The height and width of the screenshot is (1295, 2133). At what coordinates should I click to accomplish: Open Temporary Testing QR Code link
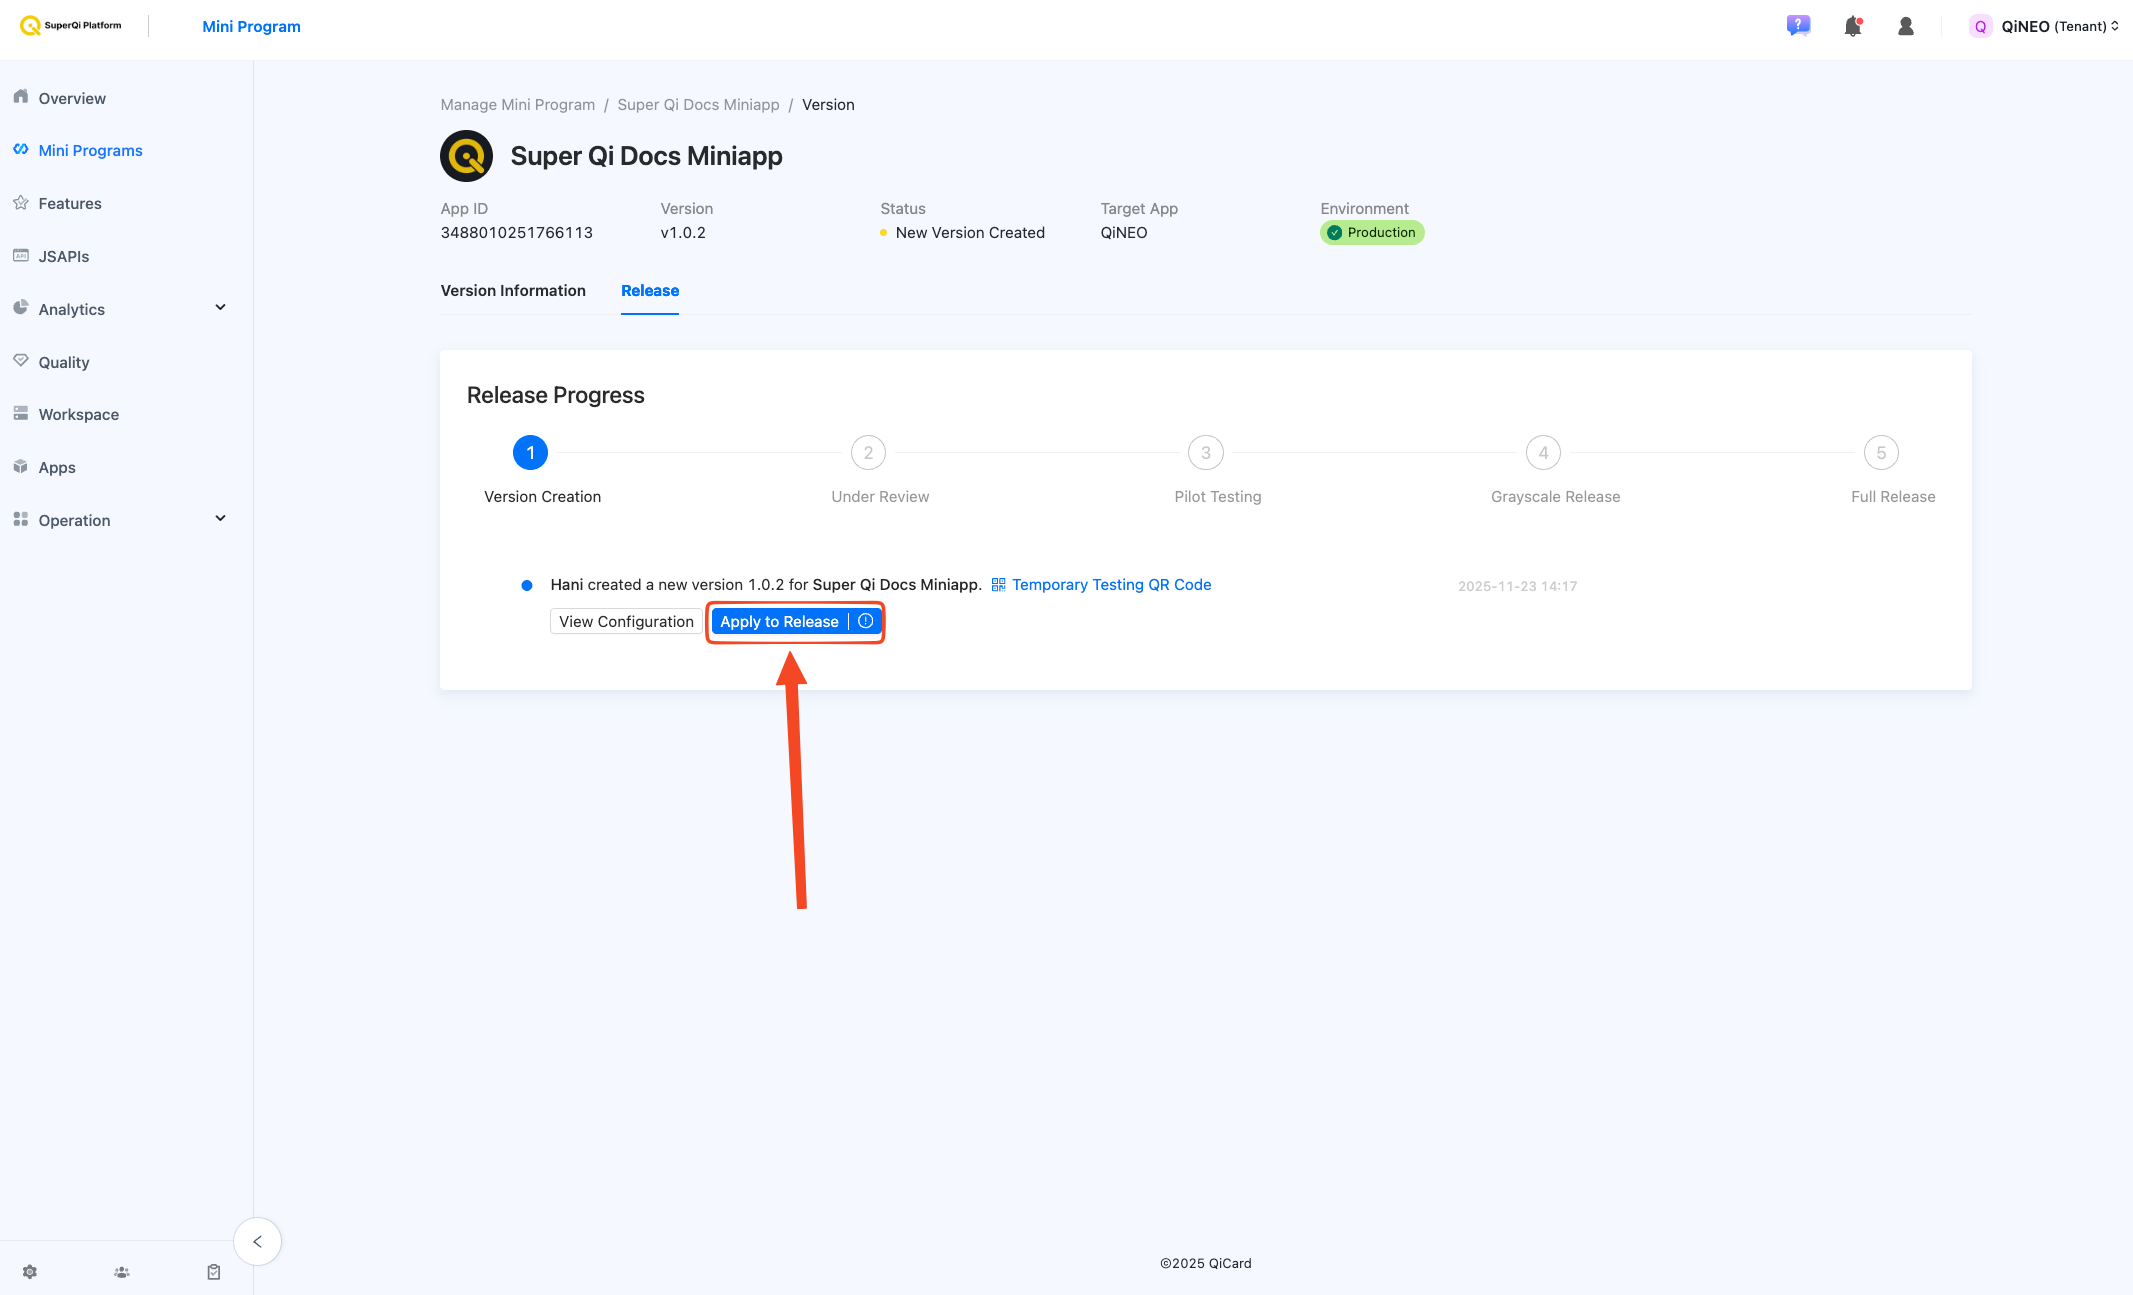point(1111,585)
